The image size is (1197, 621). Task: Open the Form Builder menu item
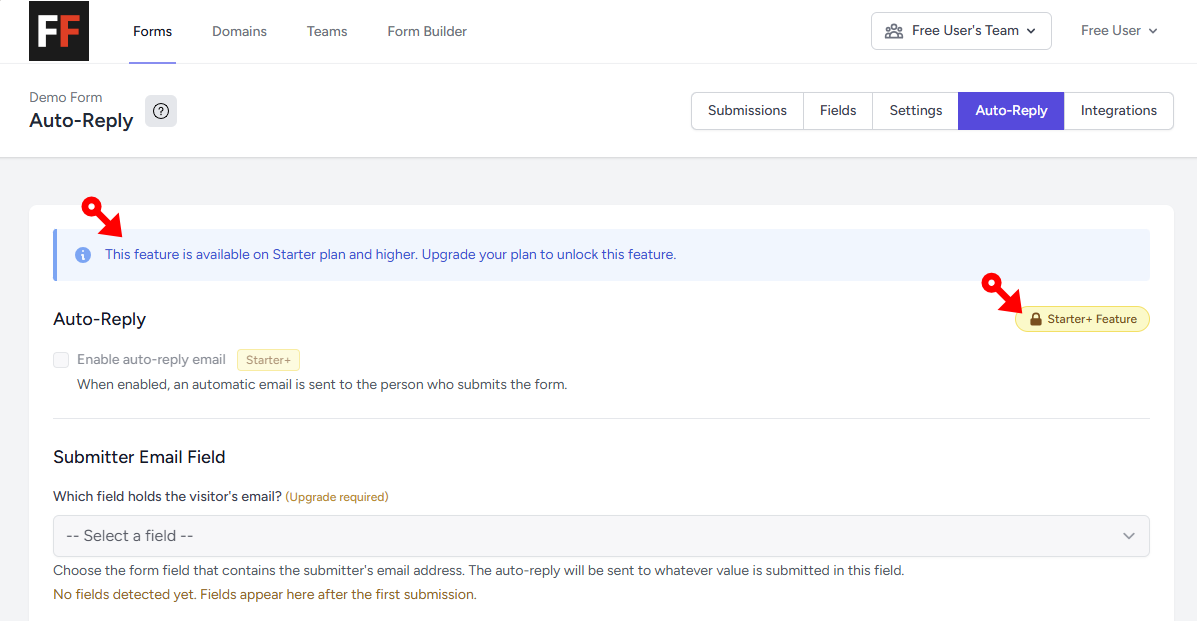(427, 31)
